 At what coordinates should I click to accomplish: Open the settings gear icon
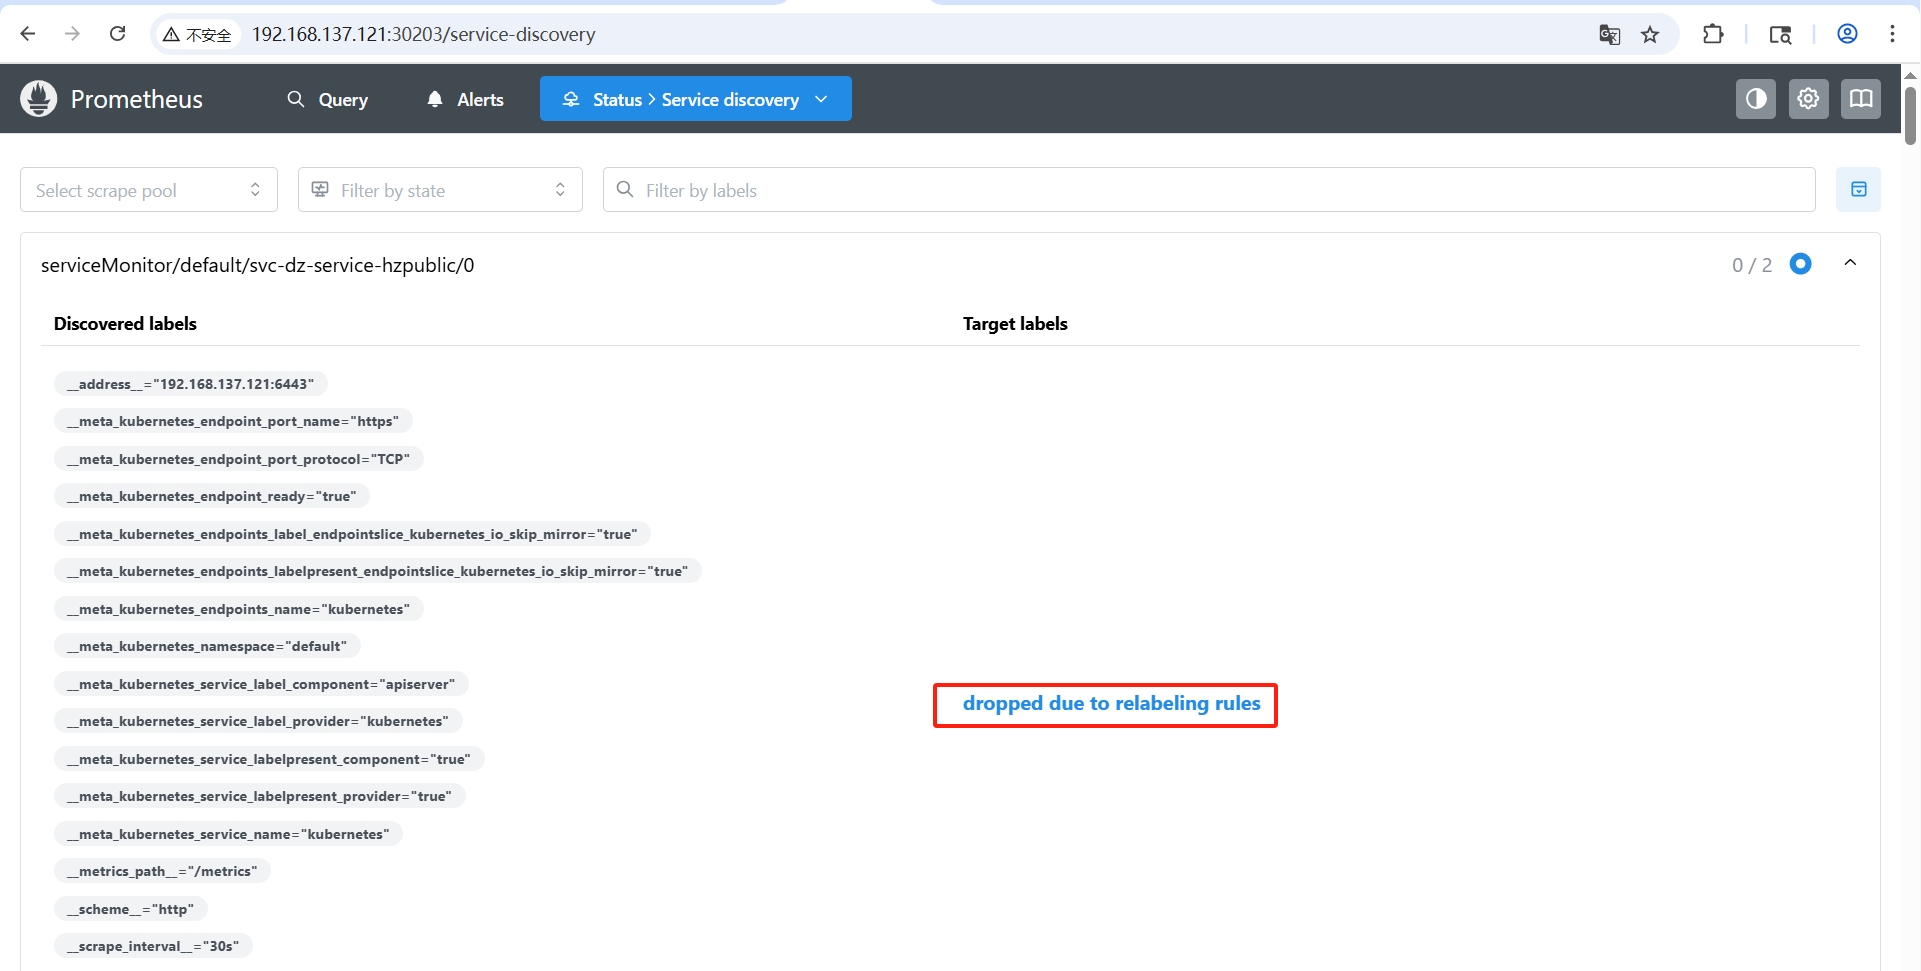1808,99
